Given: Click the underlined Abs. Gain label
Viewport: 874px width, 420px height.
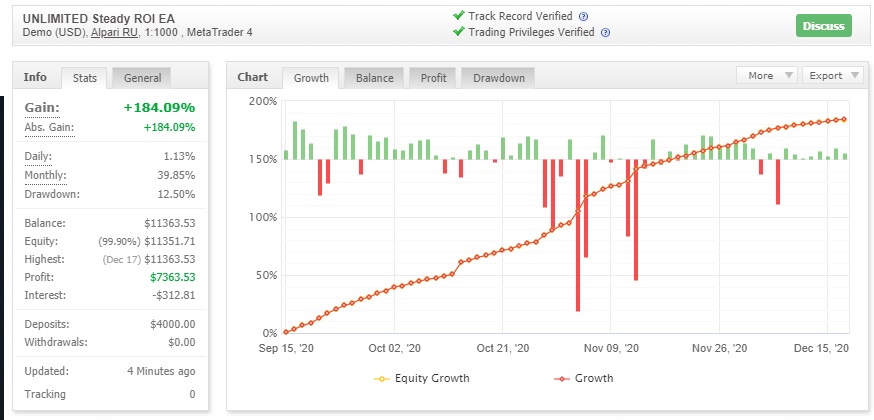Looking at the screenshot, I should coord(49,128).
